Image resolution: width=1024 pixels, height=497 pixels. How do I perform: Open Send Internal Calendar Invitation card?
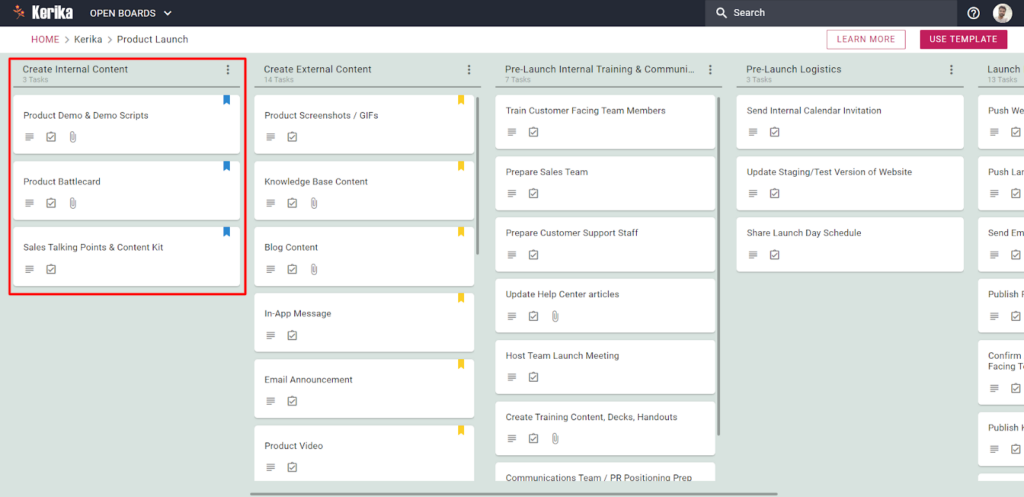tap(850, 122)
